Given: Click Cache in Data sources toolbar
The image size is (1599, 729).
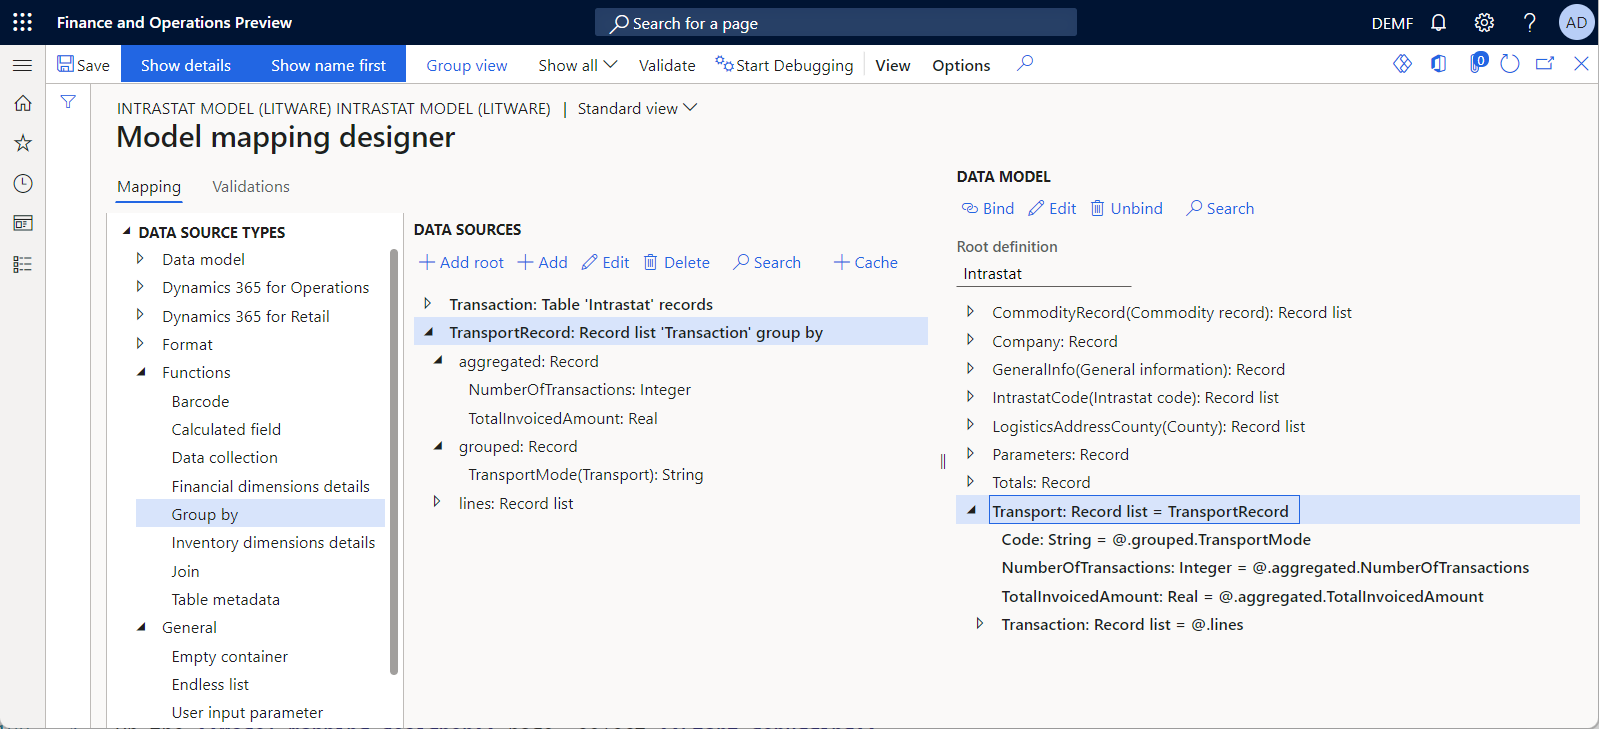Looking at the screenshot, I should (866, 262).
